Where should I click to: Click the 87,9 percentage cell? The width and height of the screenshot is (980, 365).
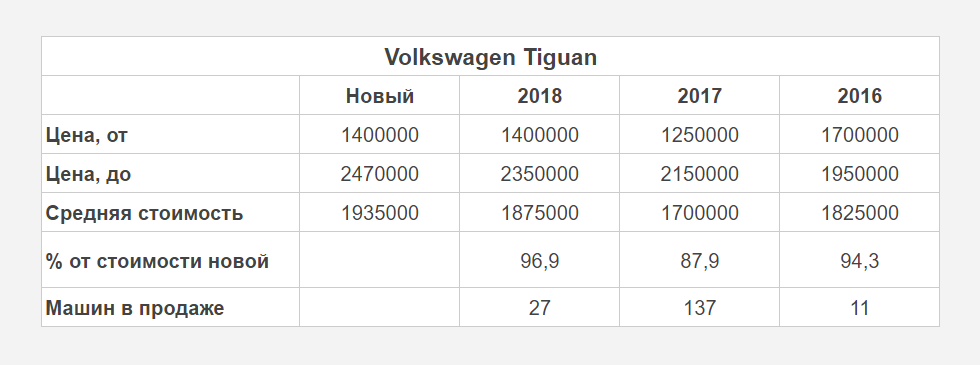699,261
